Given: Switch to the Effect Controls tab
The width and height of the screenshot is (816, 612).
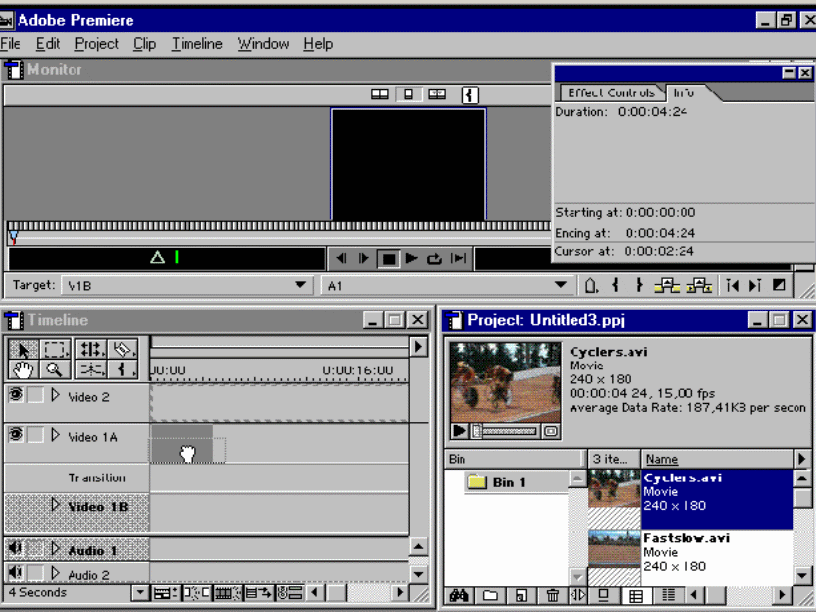Looking at the screenshot, I should 611,93.
